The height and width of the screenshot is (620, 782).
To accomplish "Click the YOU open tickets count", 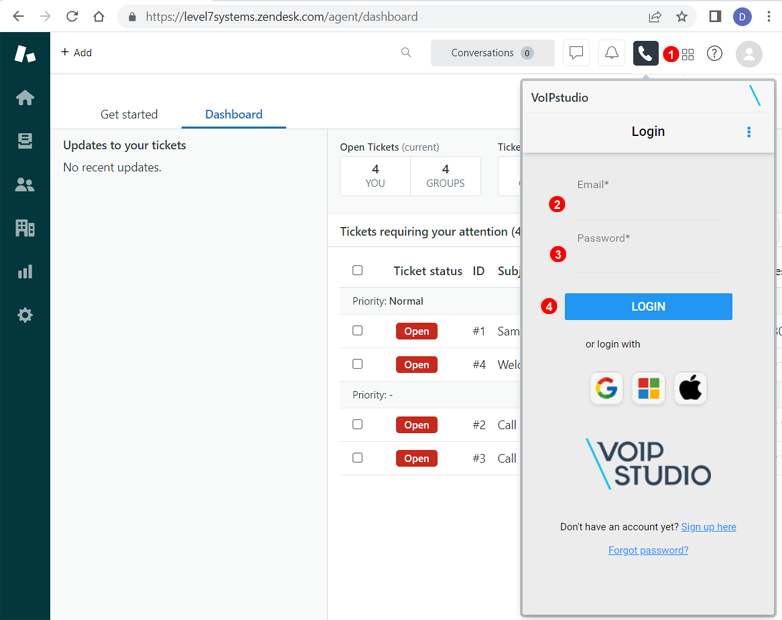I will click(375, 176).
